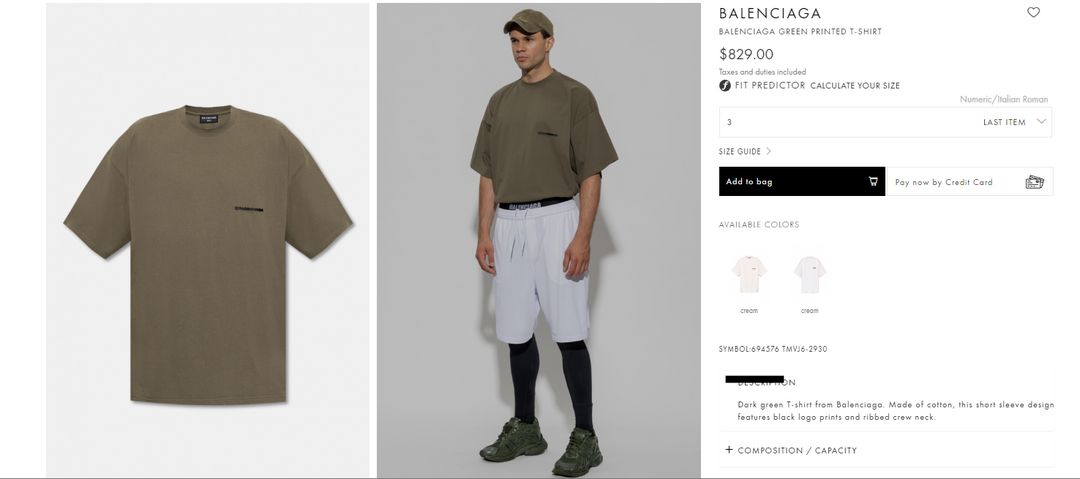Choose Pay now by Credit Card

point(970,182)
